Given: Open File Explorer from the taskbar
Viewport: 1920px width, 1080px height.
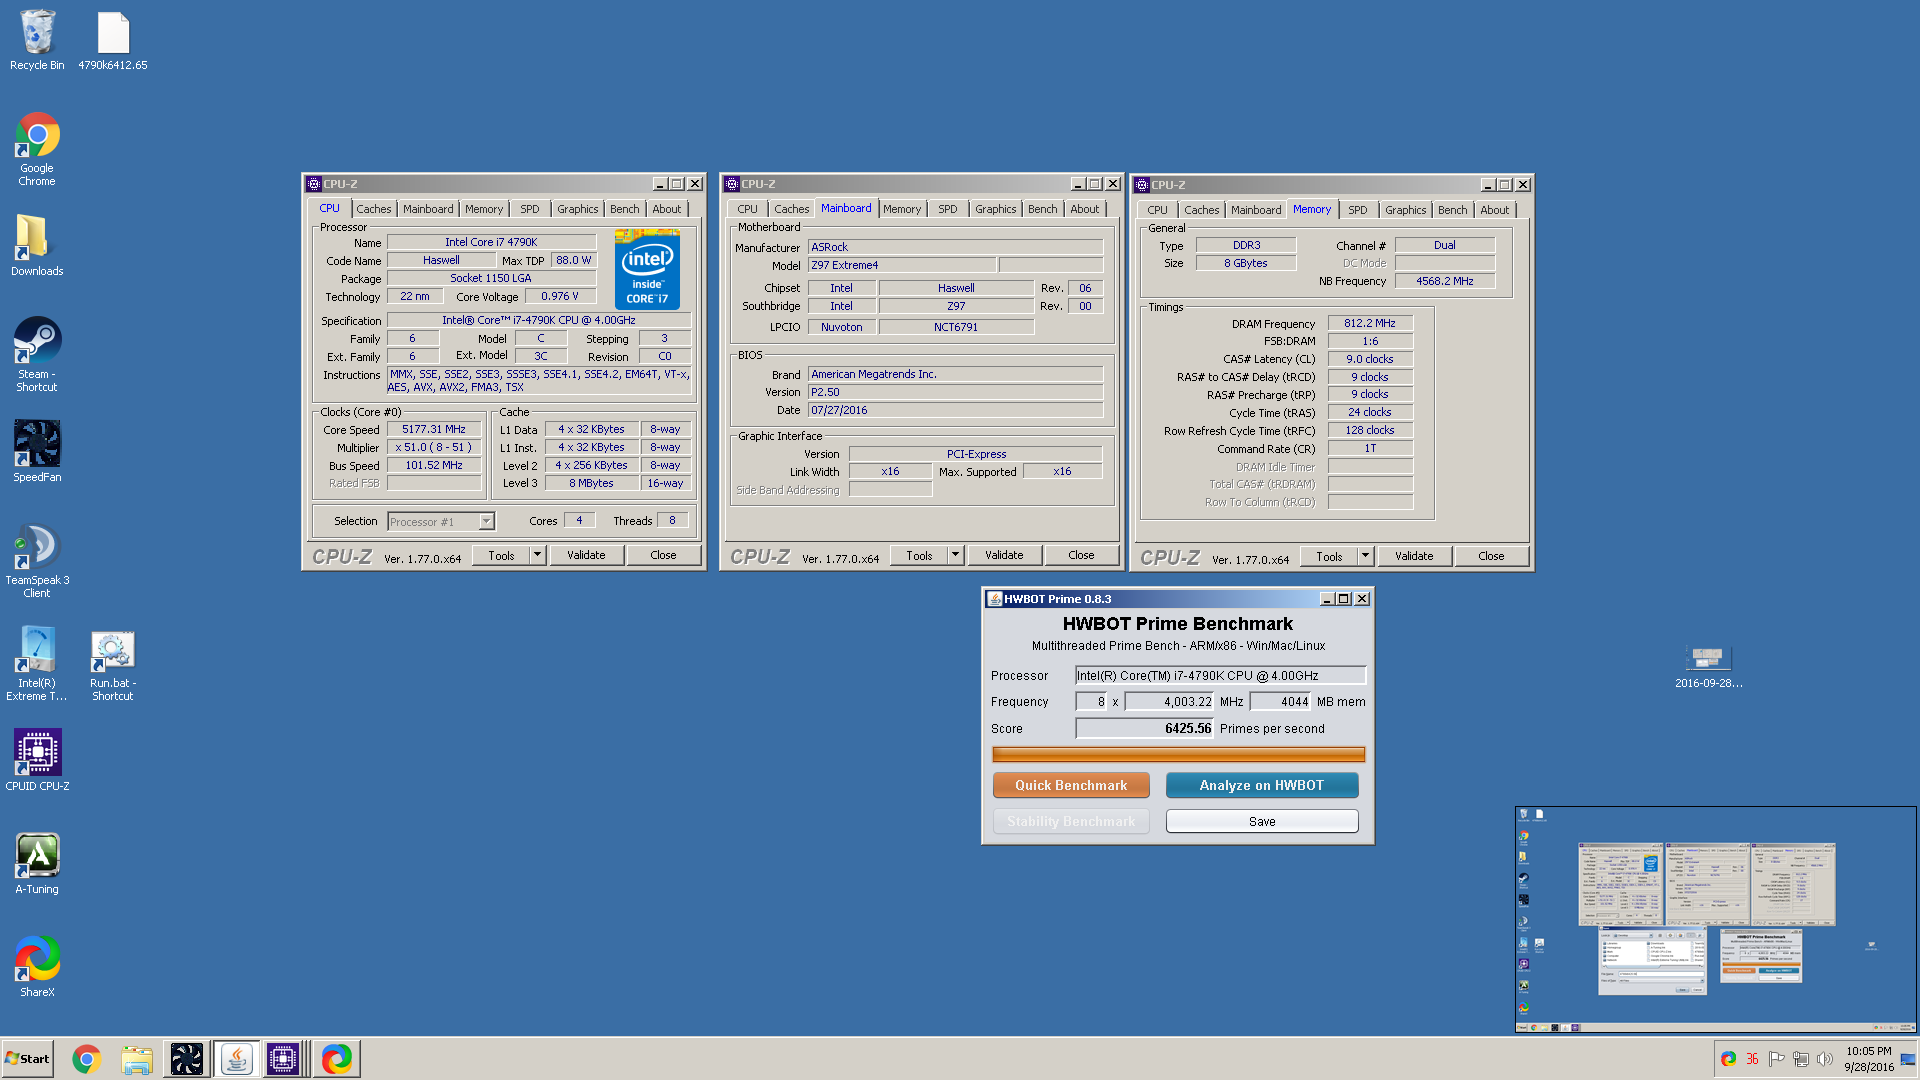Looking at the screenshot, I should tap(137, 1059).
